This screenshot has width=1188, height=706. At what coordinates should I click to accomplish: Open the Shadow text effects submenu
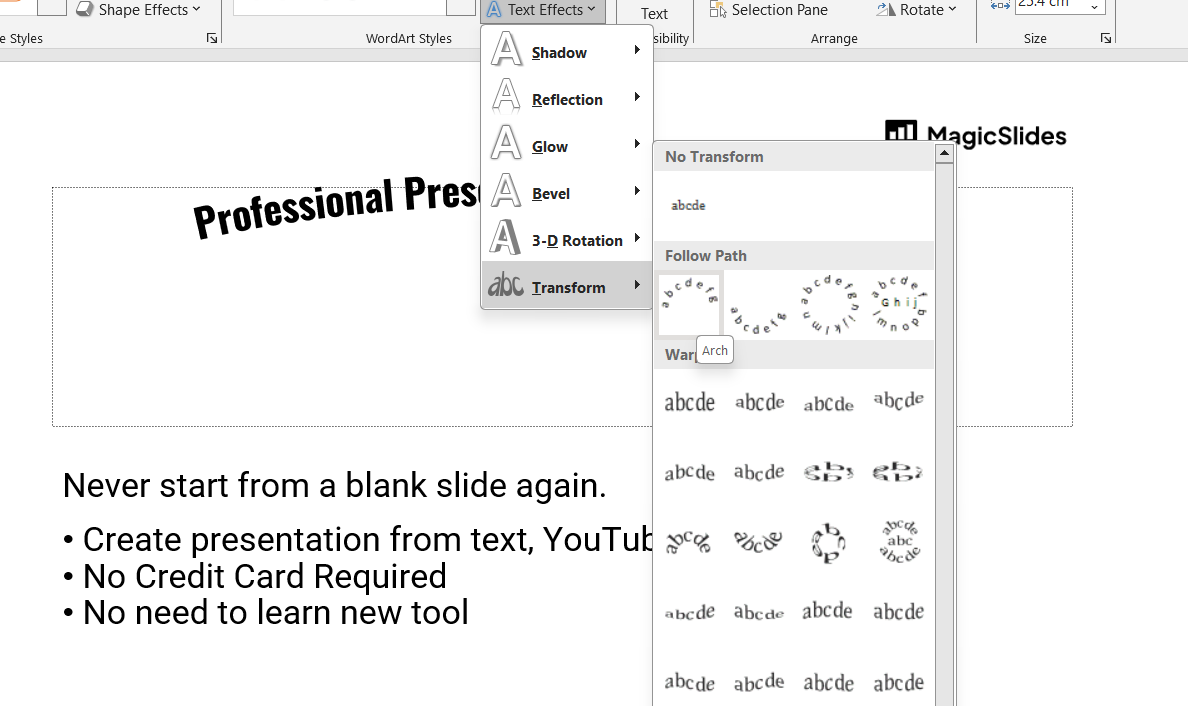click(567, 51)
